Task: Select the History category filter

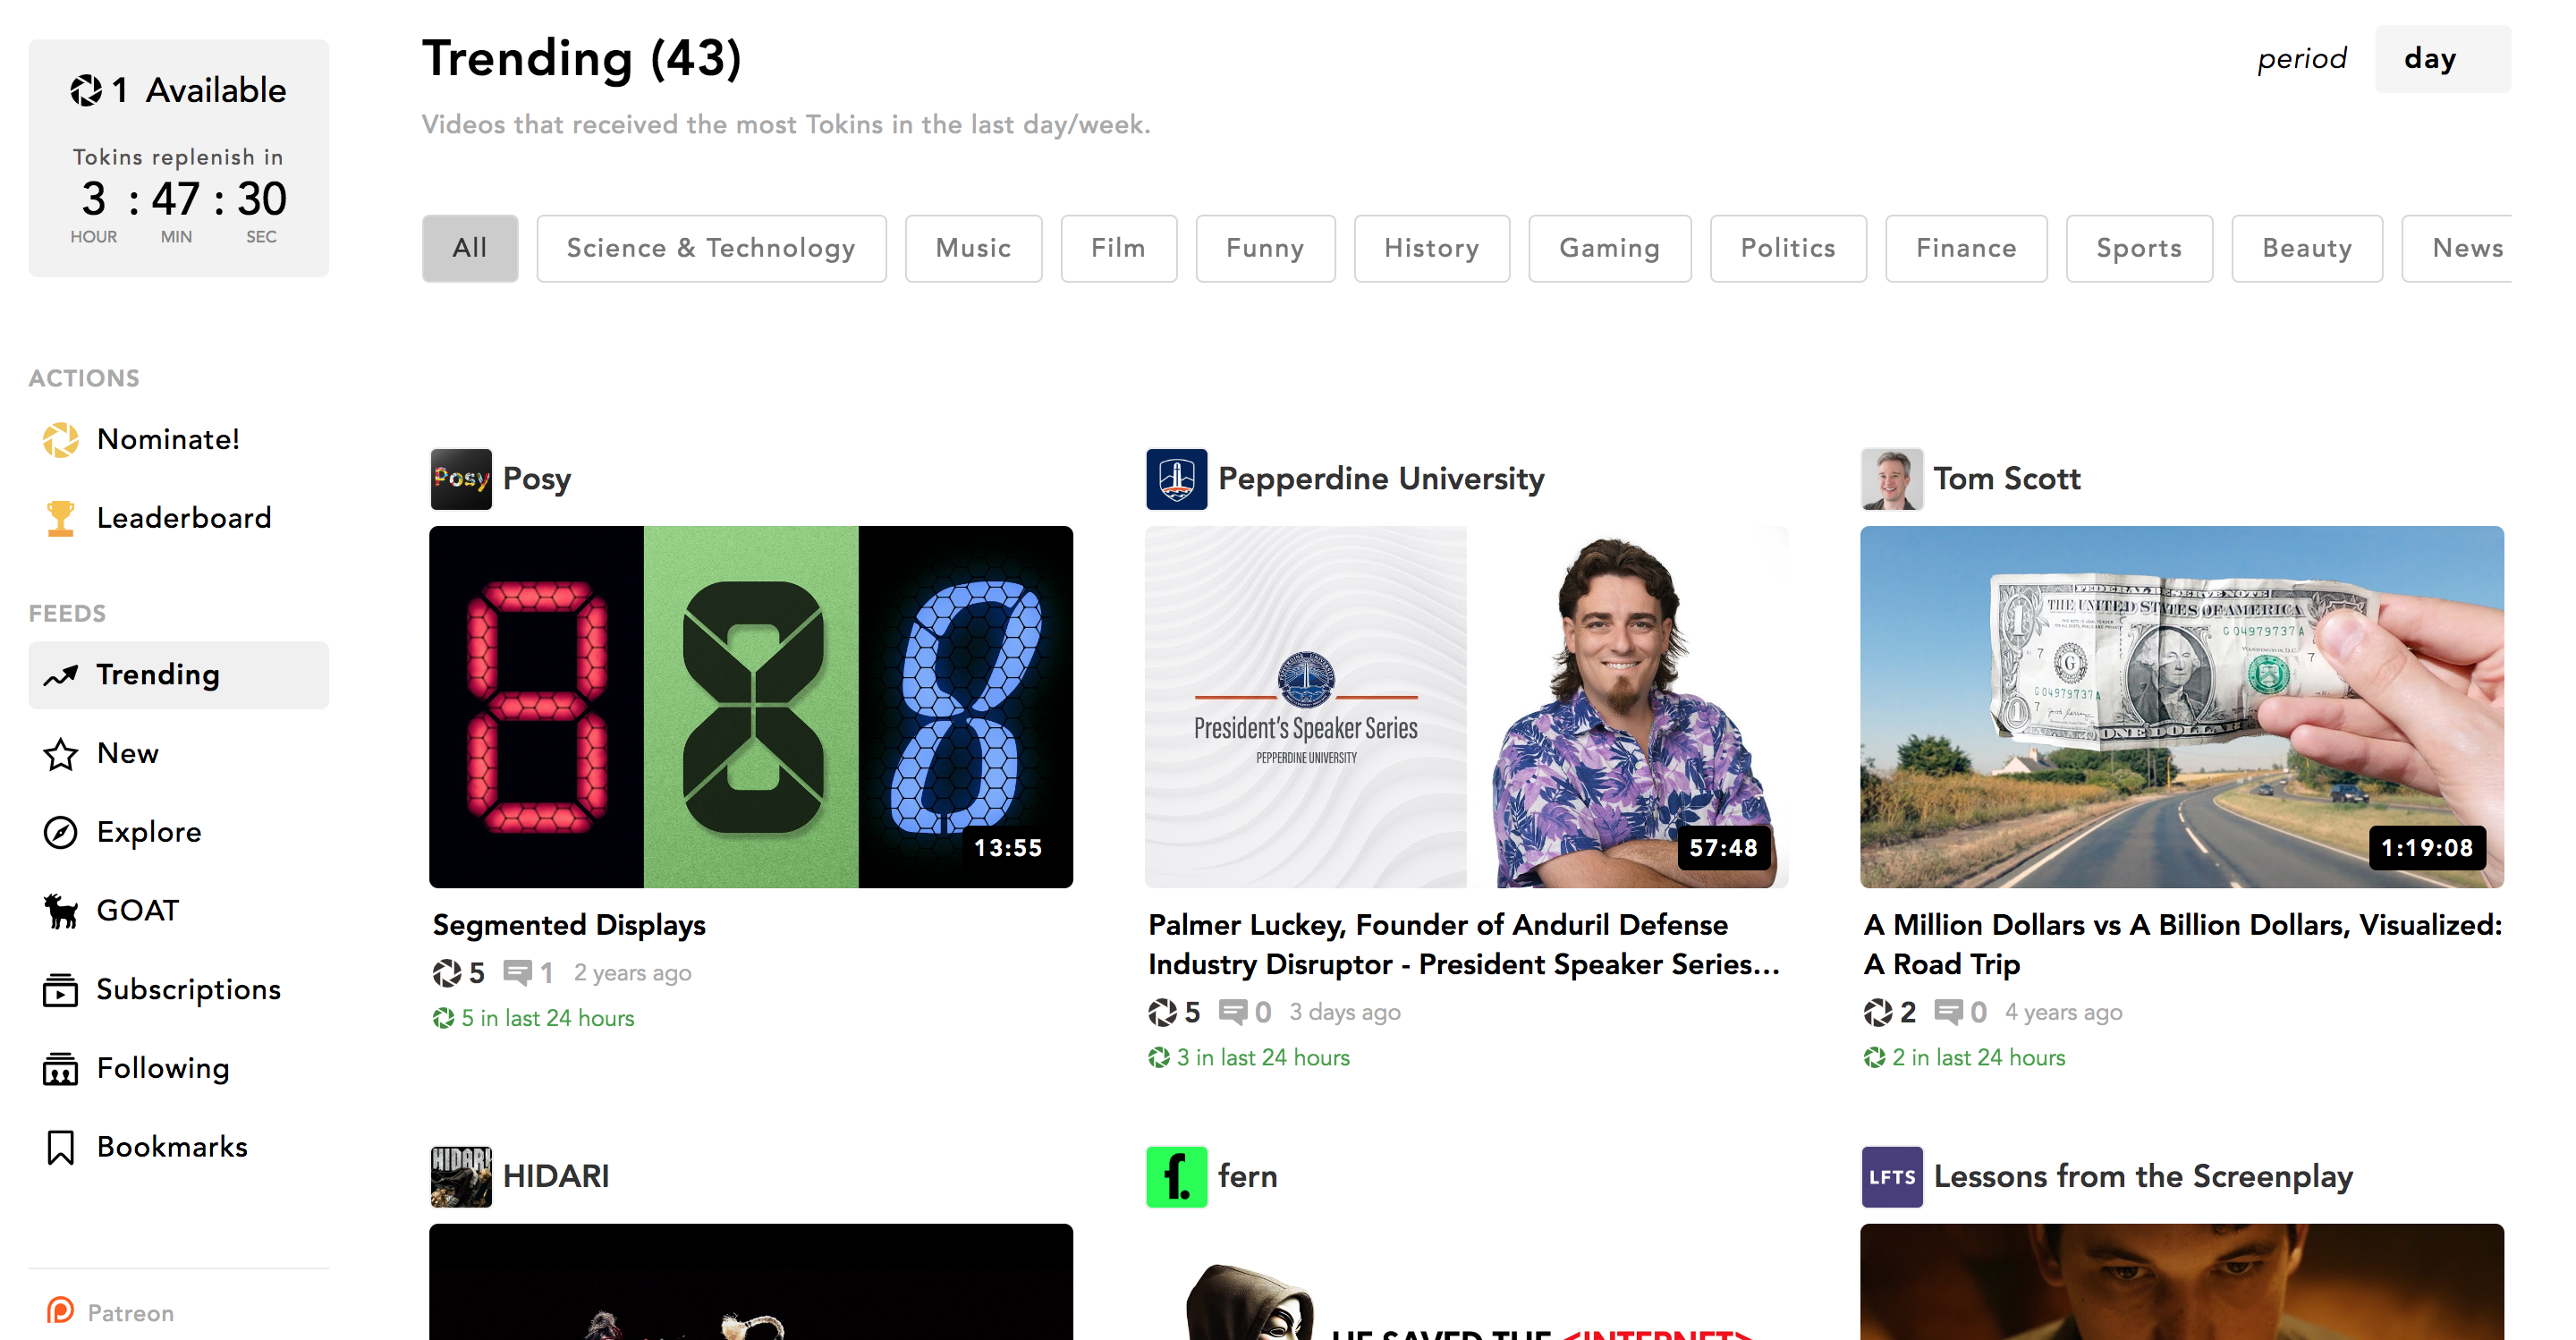Action: 1431,248
